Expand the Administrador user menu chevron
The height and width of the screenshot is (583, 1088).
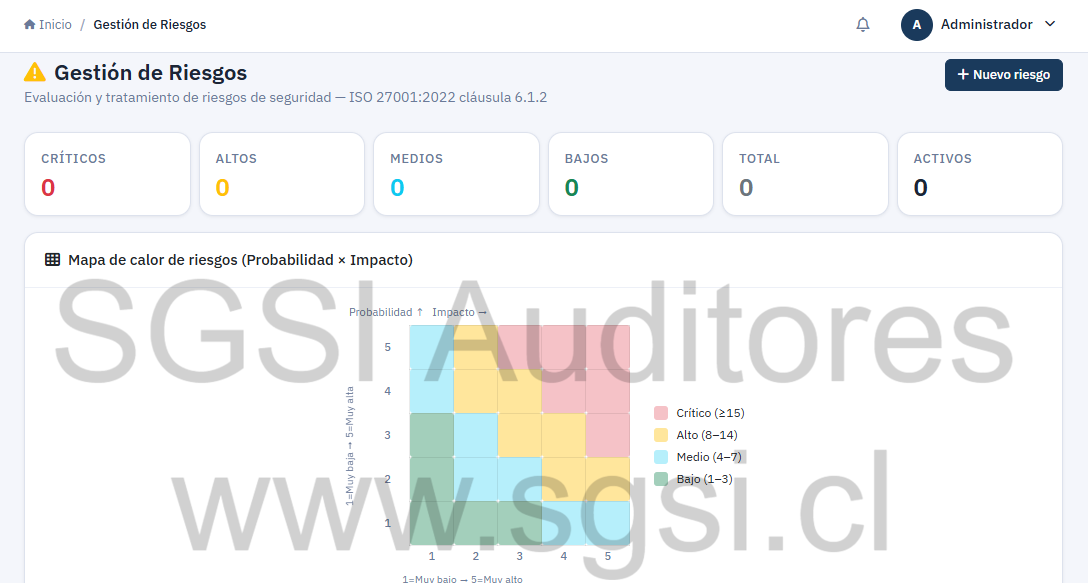1050,24
